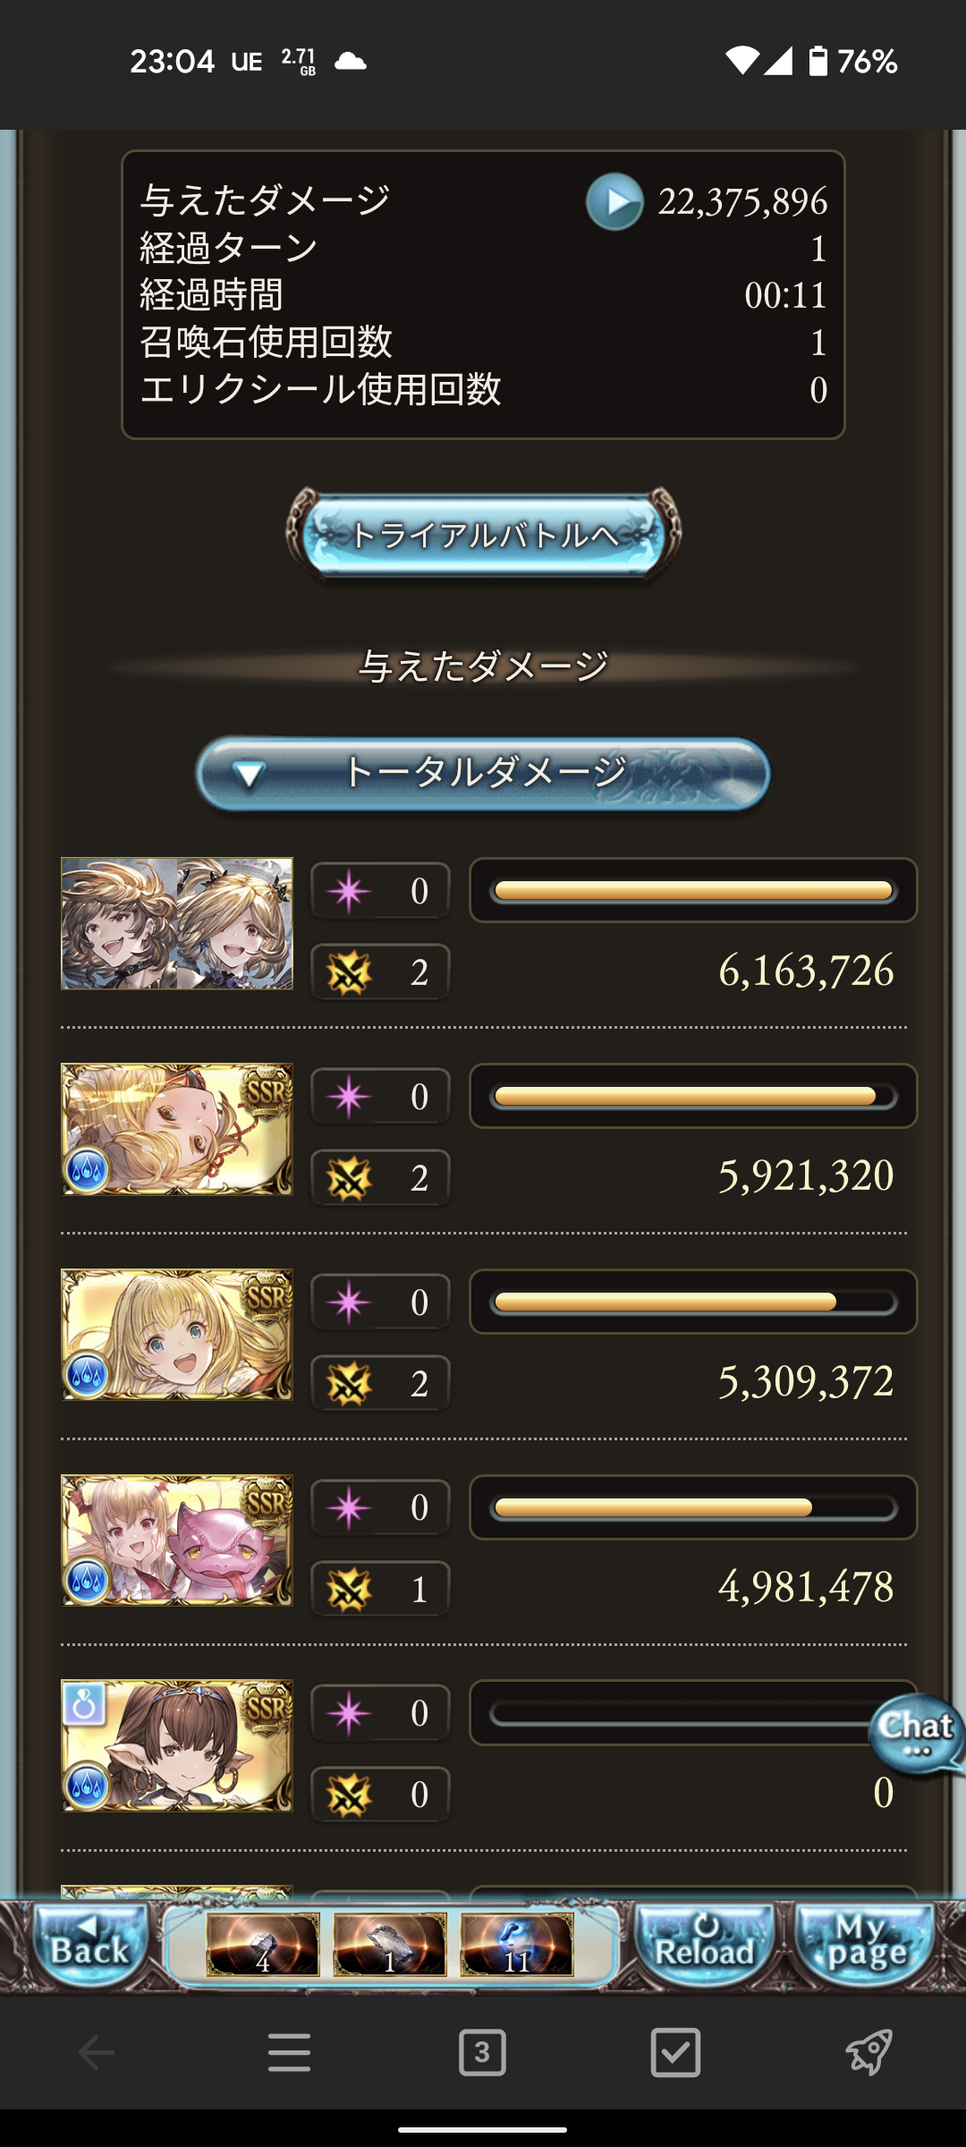
Task: Select the item slot showing 11
Action: (516, 1944)
